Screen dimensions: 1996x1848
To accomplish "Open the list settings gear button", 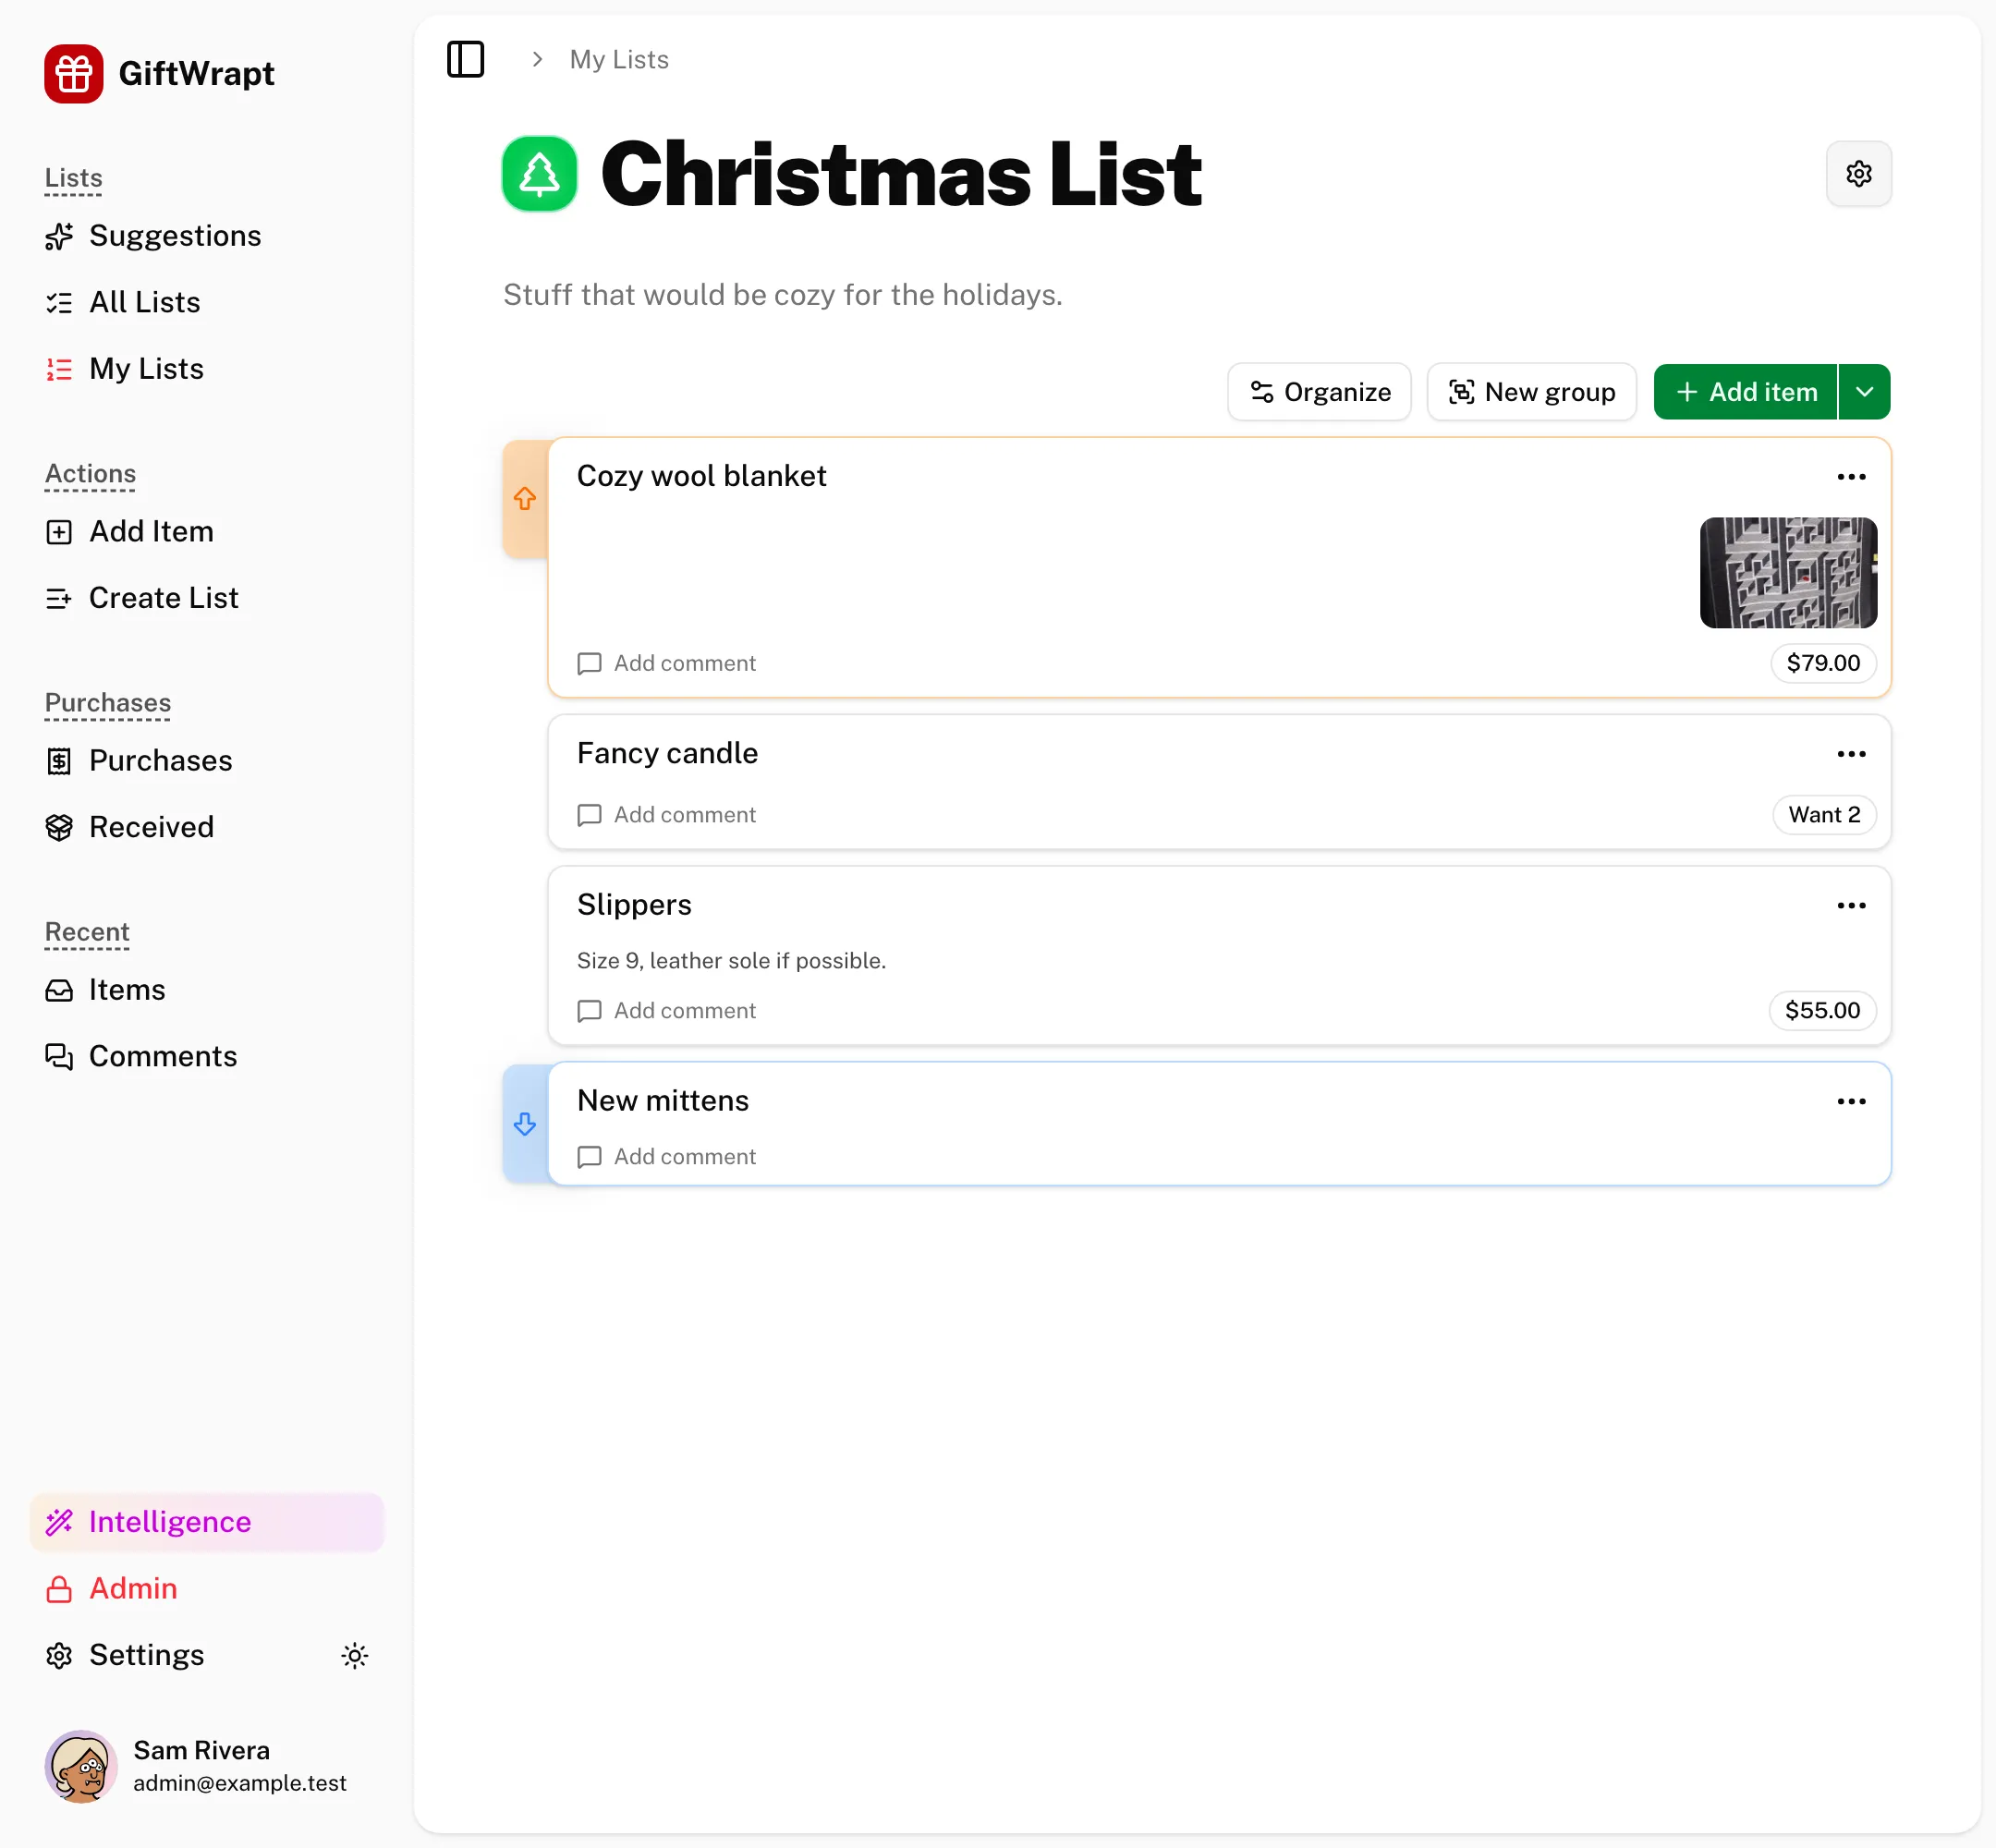I will [1858, 174].
